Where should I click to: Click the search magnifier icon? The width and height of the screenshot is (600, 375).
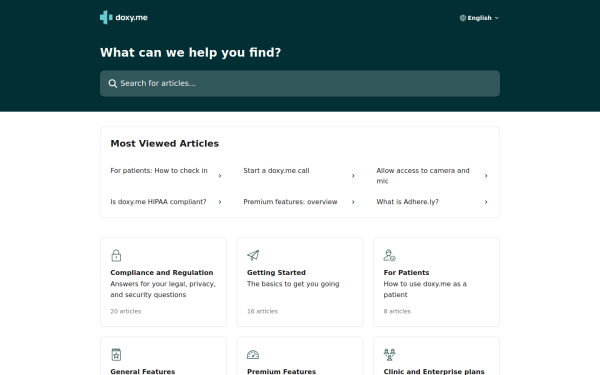(x=112, y=83)
